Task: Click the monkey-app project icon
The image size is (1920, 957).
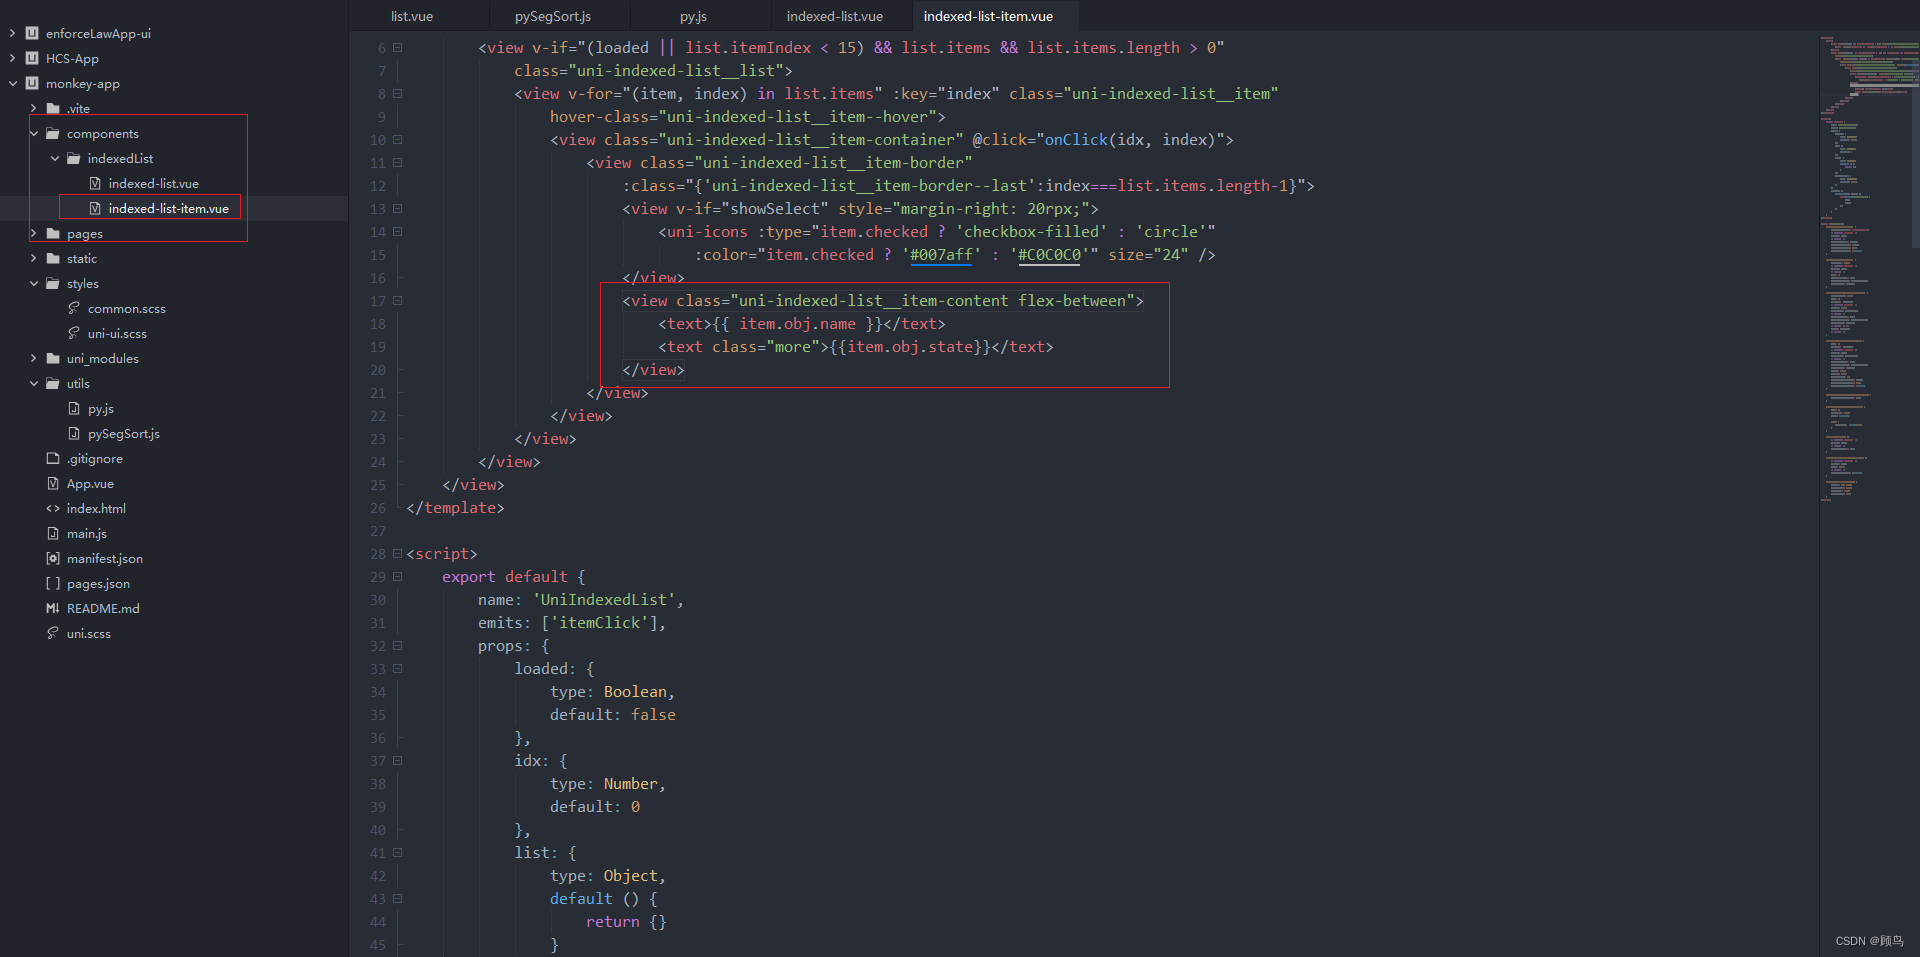Action: [x=32, y=83]
